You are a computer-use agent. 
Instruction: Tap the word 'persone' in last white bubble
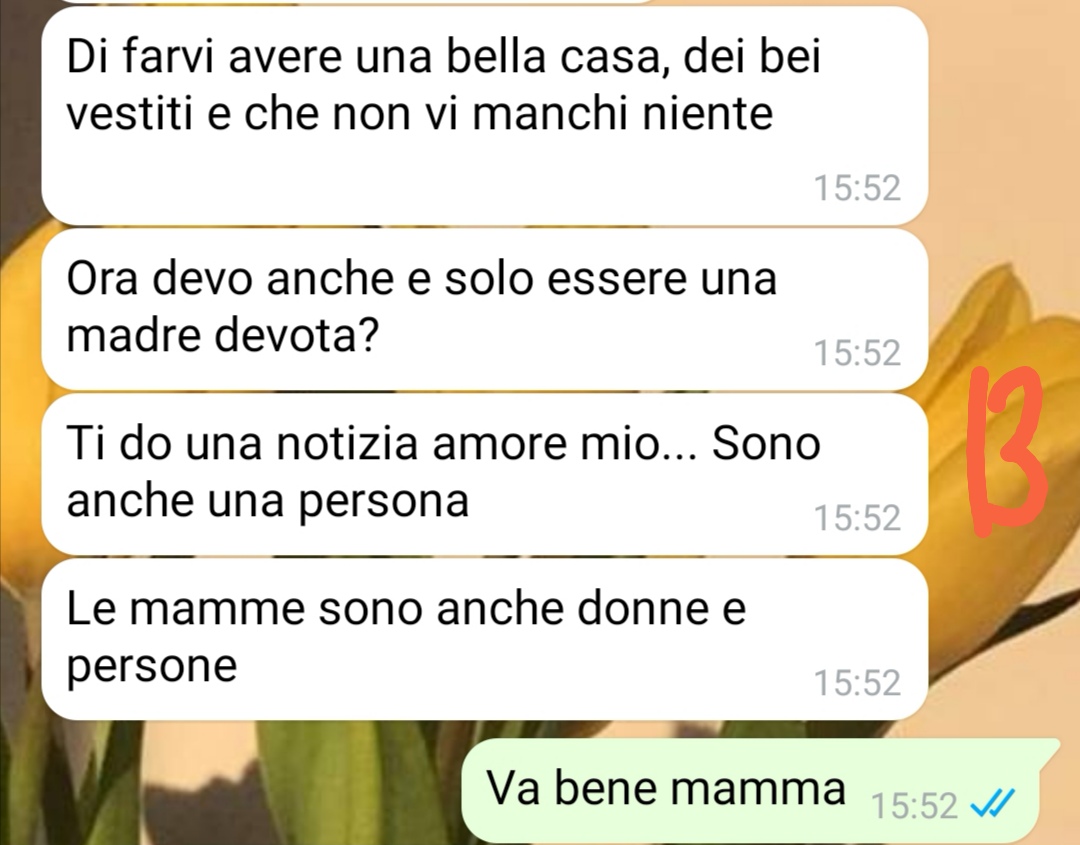[x=152, y=667]
